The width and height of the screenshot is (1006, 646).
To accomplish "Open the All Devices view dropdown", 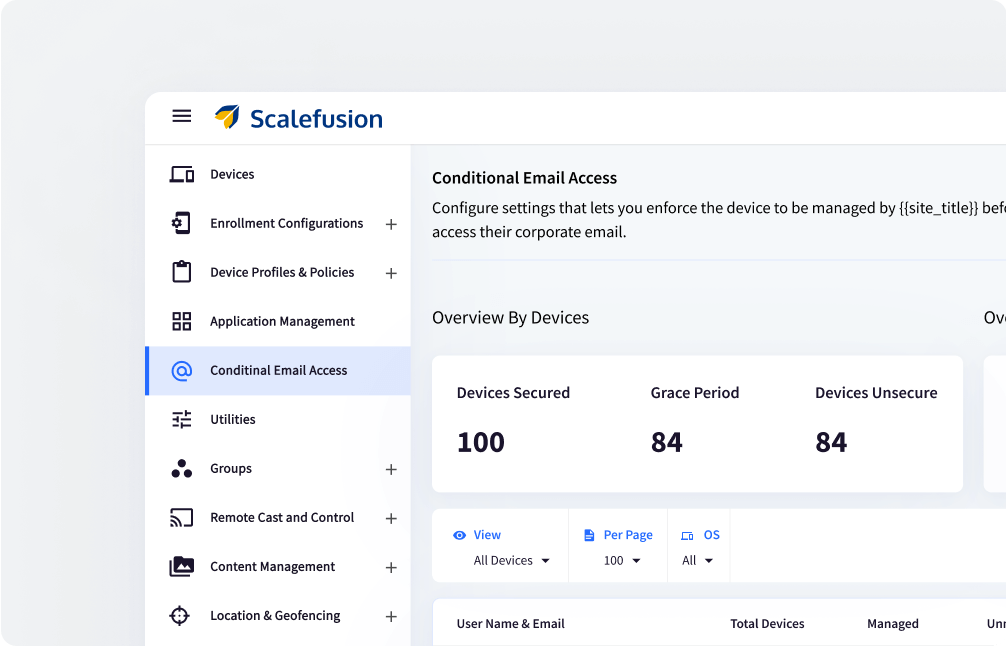I will (510, 560).
